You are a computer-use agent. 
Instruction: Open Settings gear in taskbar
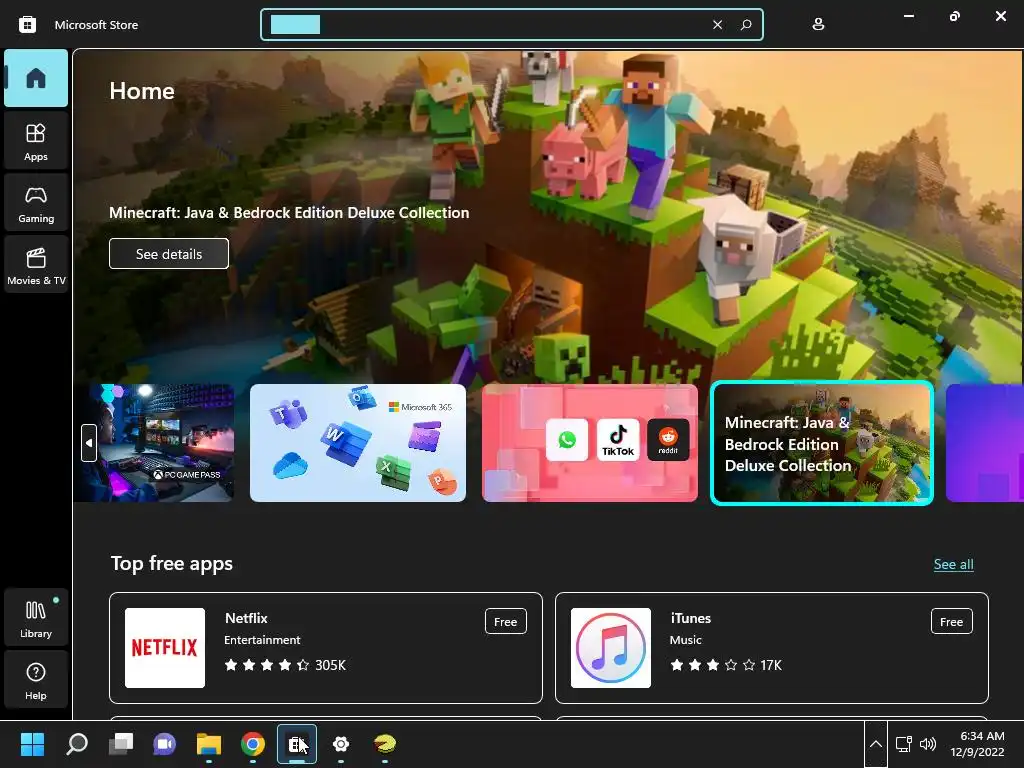tap(341, 744)
